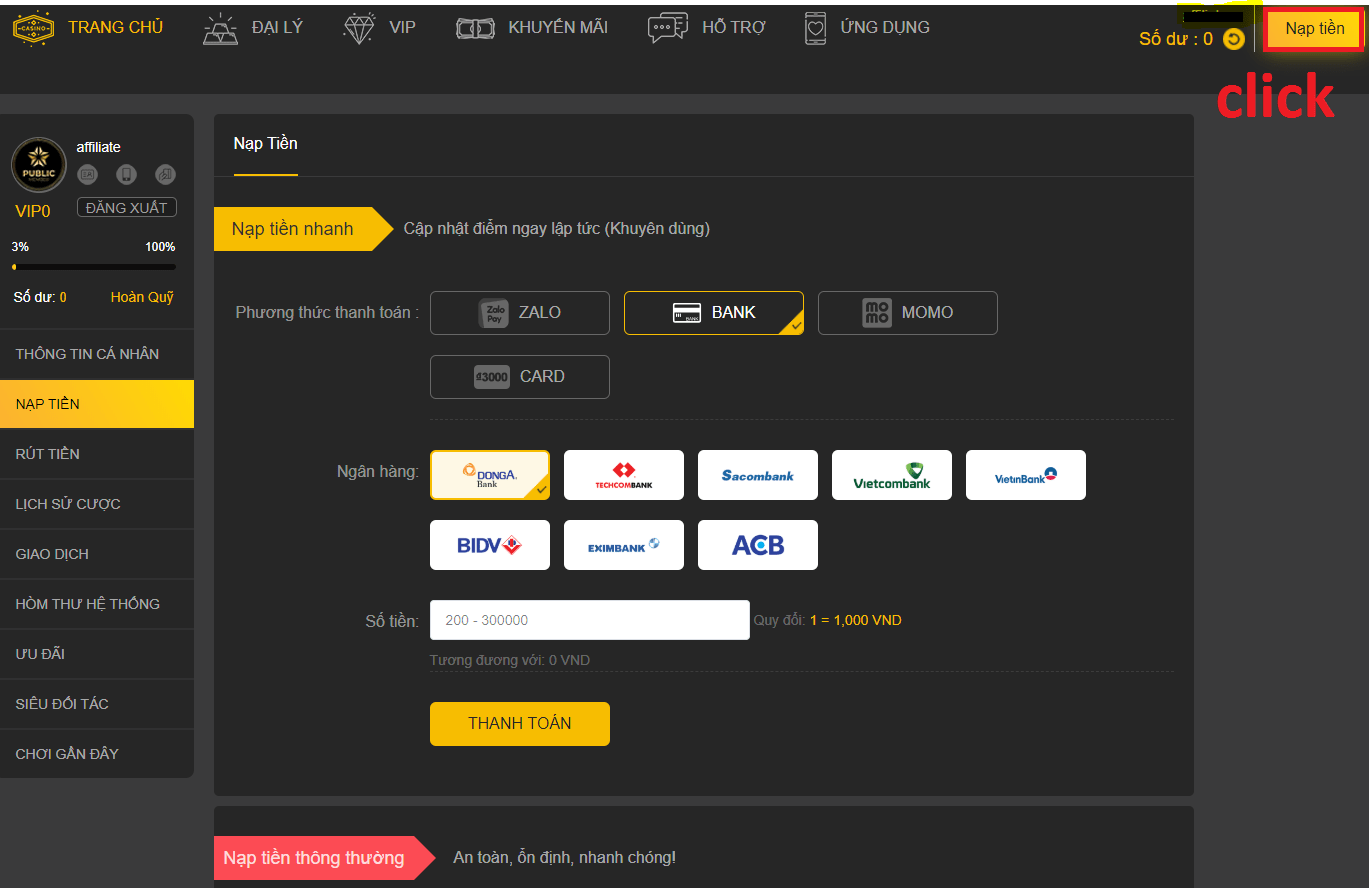Choose Sacombank
Viewport: 1369px width, 888px height.
758,475
